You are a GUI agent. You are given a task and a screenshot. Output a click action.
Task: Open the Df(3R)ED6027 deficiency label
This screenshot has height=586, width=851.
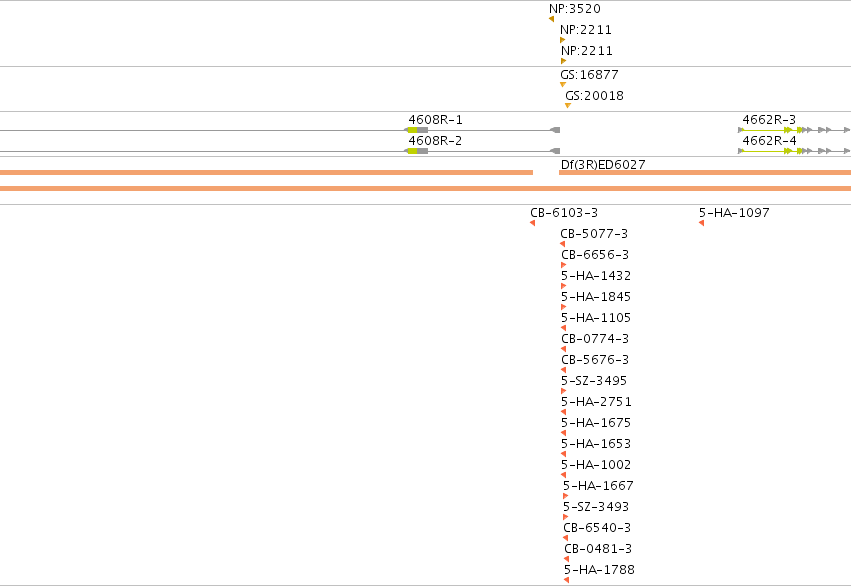coord(603,164)
